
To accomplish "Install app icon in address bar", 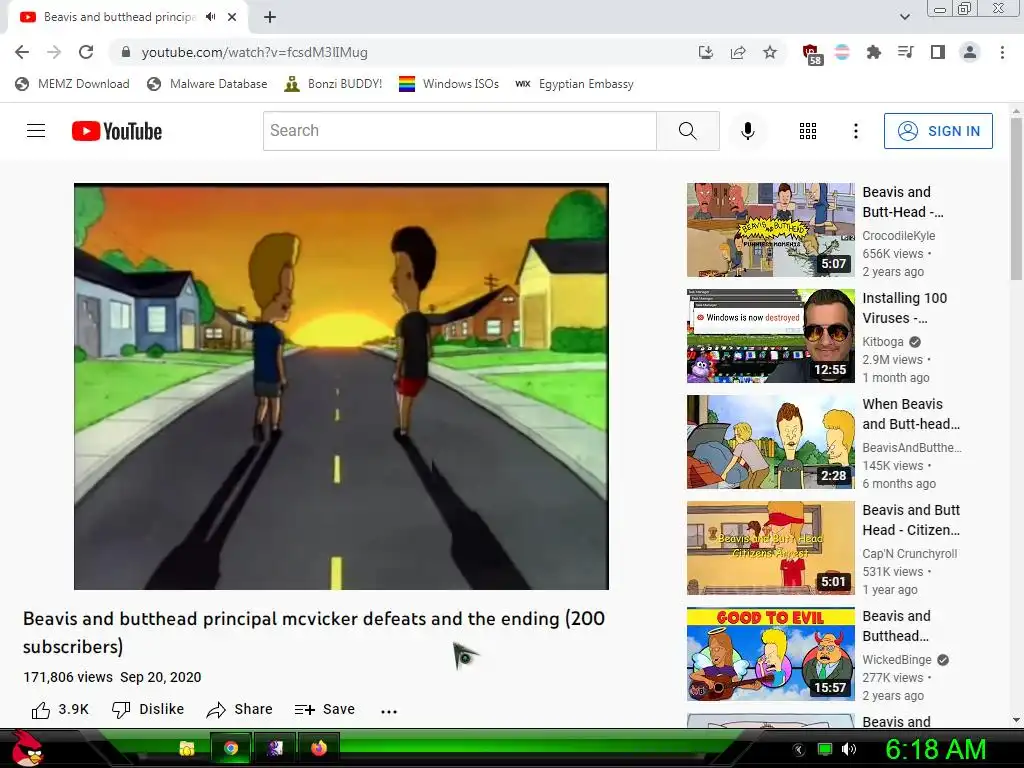I will [705, 52].
